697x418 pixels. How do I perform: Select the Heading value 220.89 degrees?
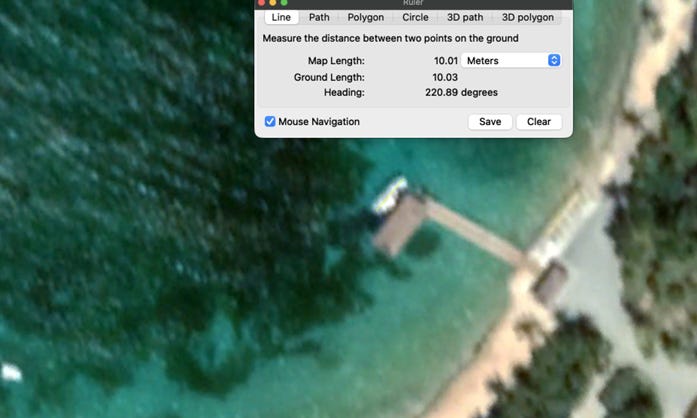click(x=461, y=92)
